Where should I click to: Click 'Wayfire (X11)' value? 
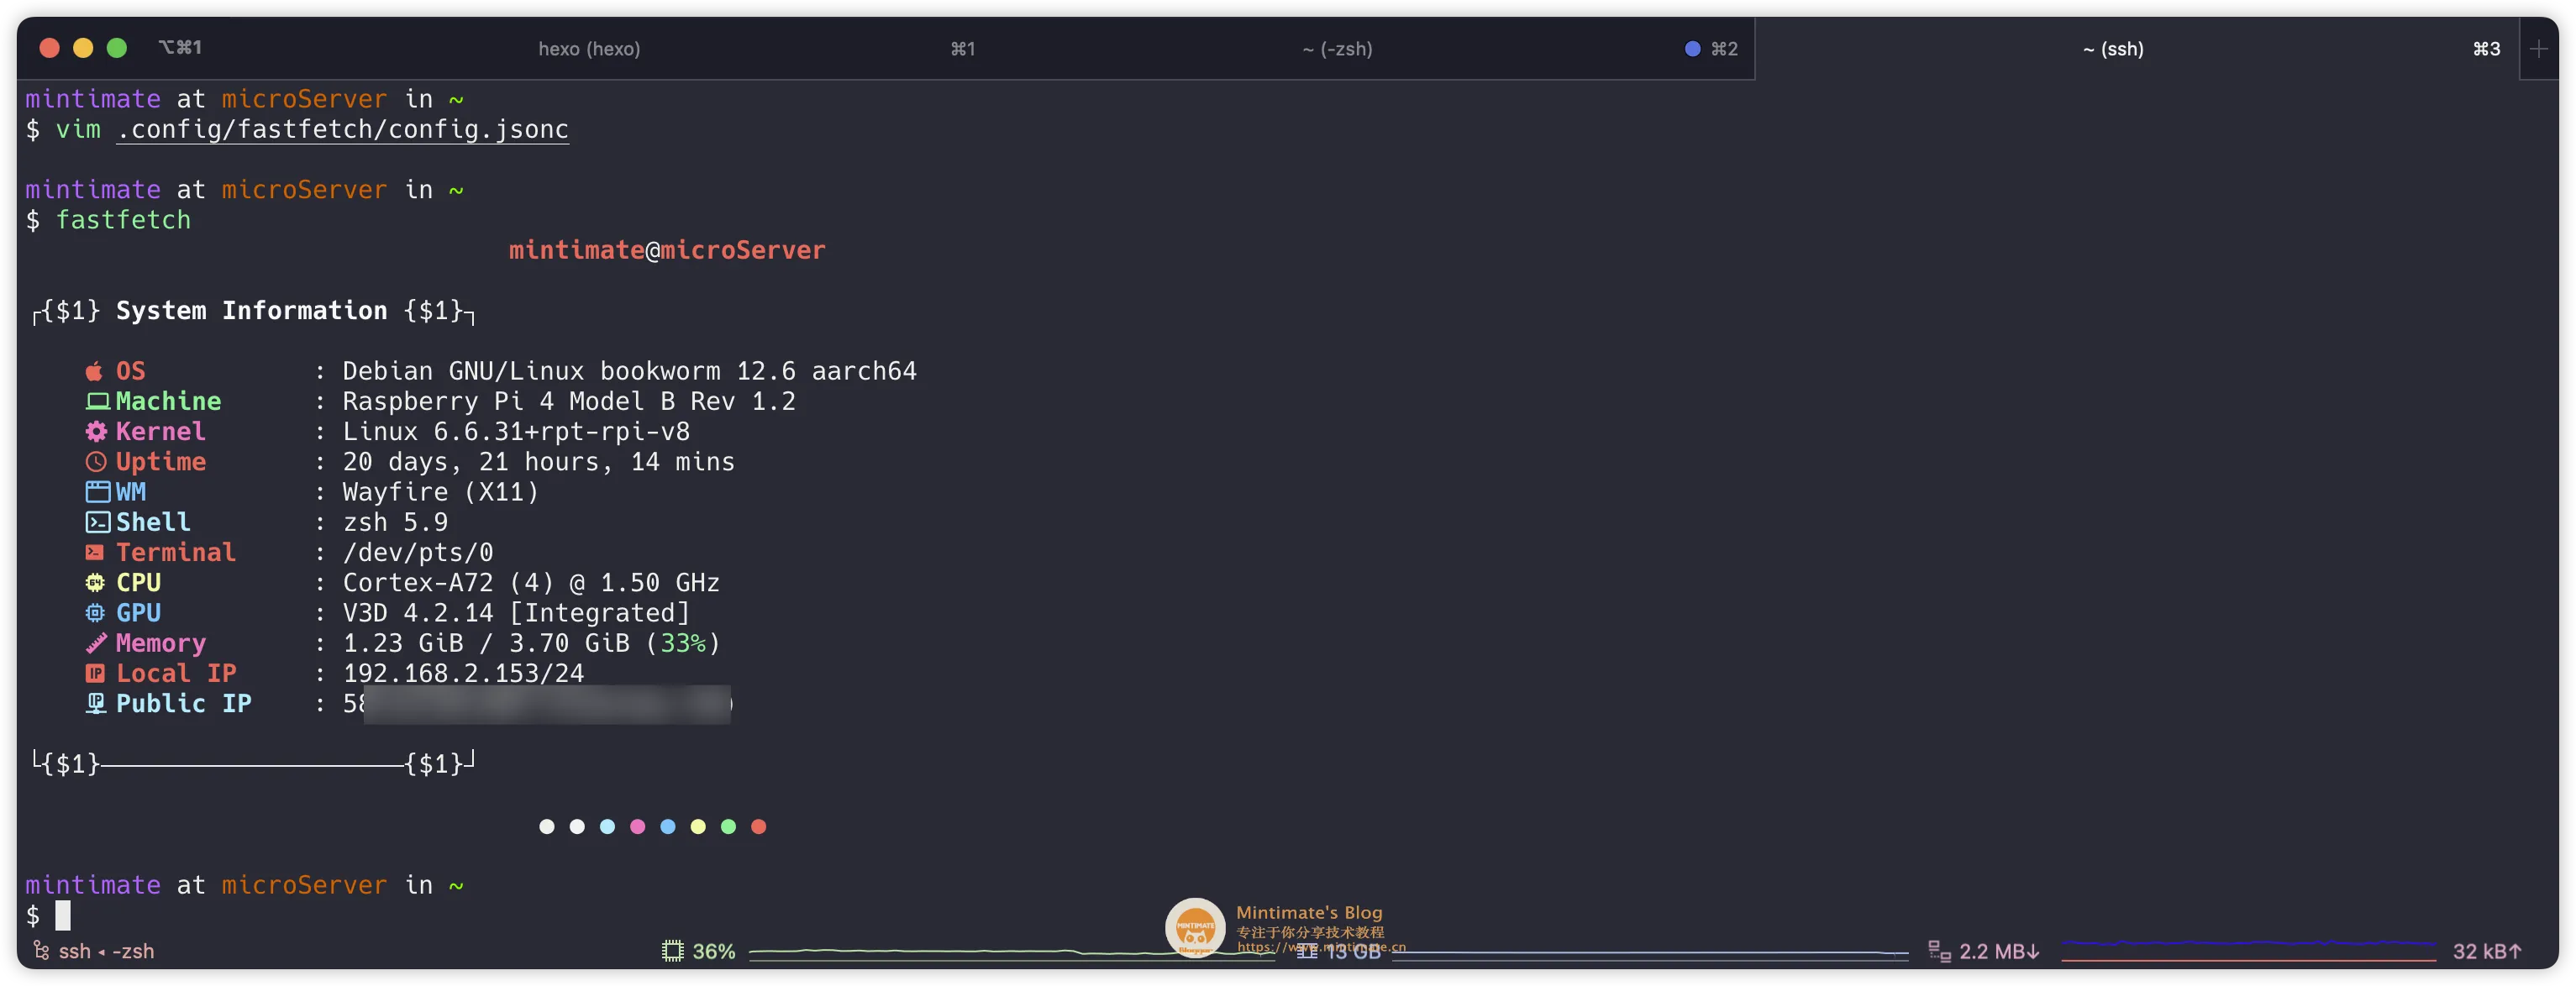click(x=440, y=491)
